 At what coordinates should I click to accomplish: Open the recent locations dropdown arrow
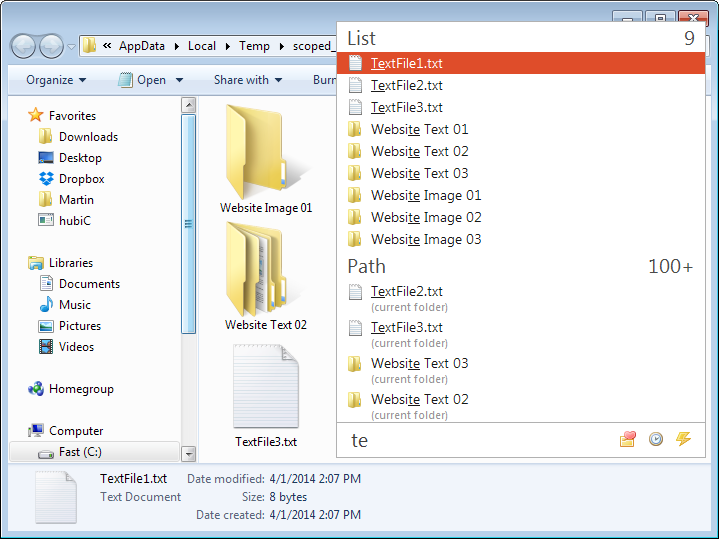[x=71, y=46]
